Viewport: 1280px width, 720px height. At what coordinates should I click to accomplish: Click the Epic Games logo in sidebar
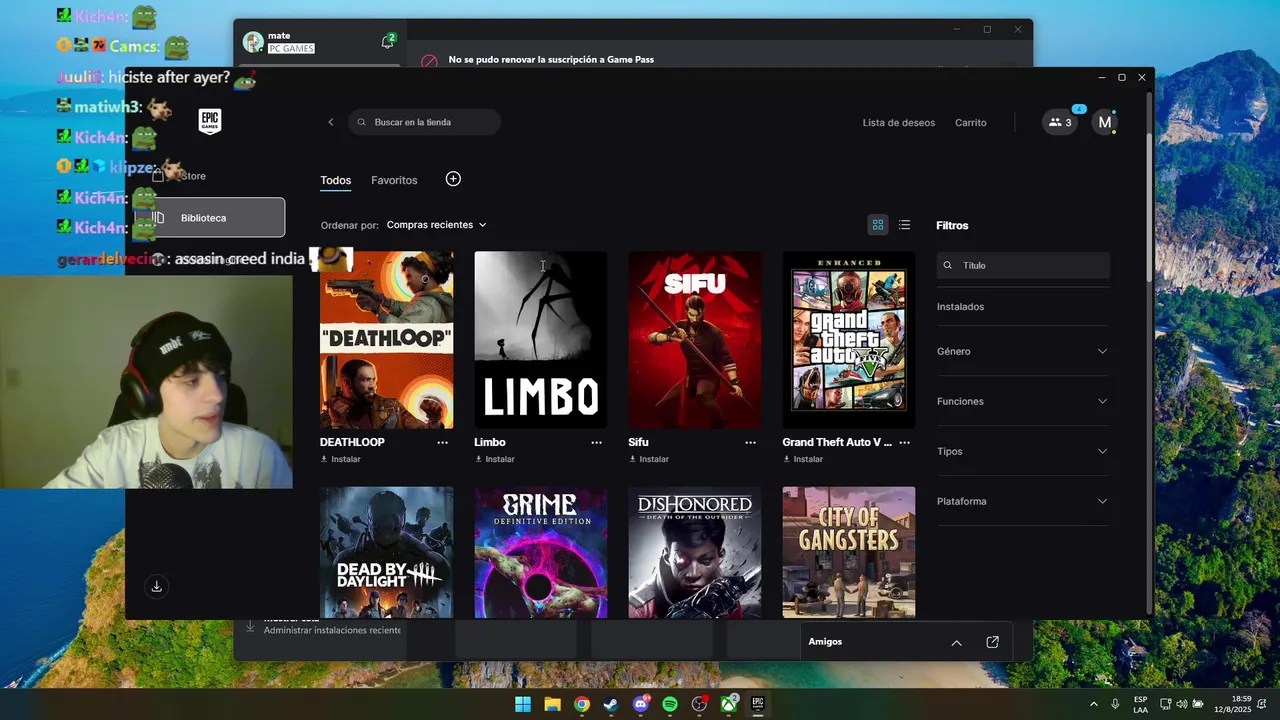coord(210,122)
